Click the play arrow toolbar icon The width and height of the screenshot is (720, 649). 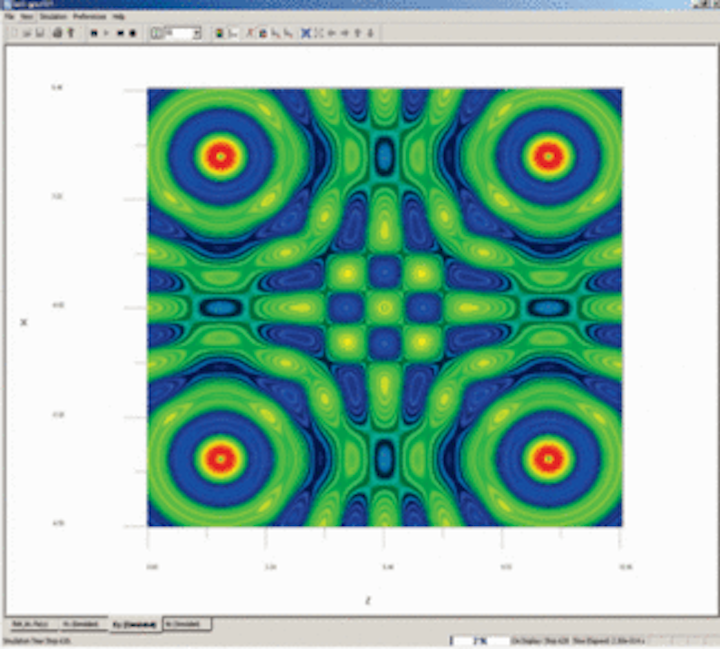tap(107, 33)
